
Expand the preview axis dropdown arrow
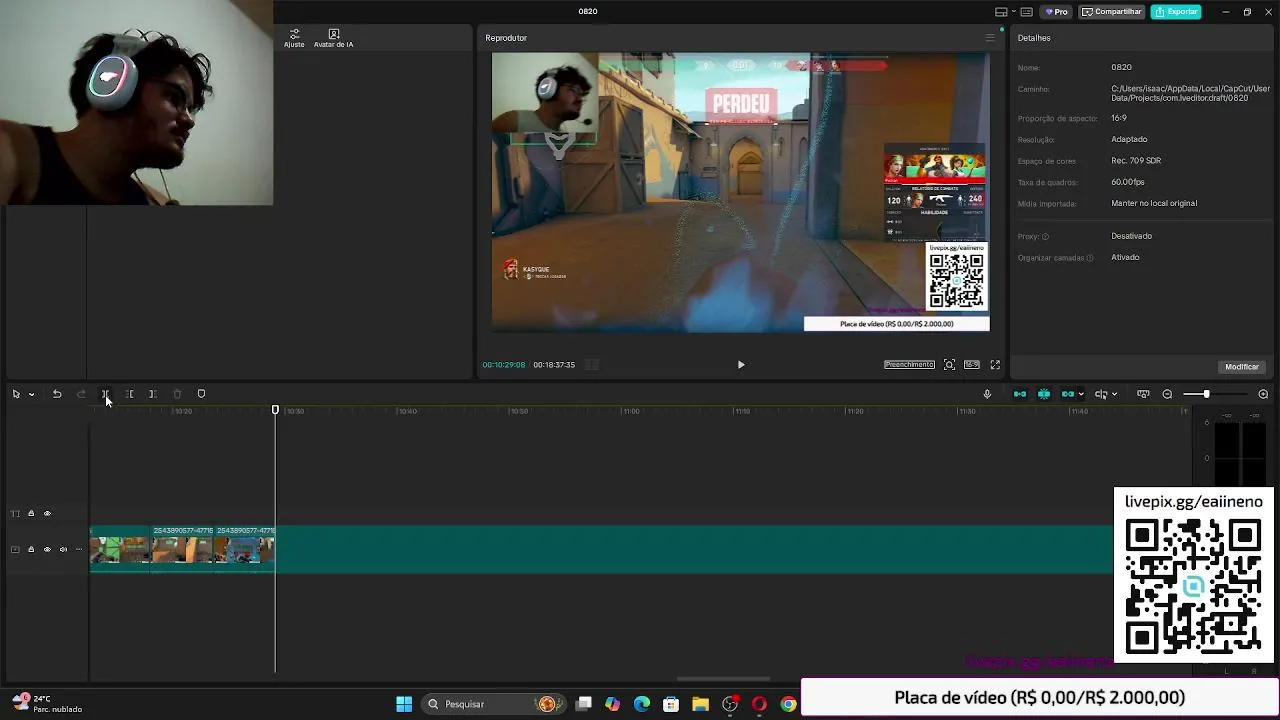point(1114,394)
